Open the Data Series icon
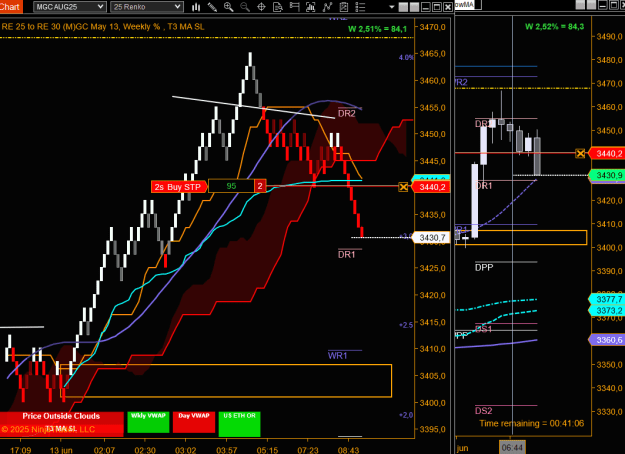This screenshot has height=454, width=625. [x=311, y=7]
